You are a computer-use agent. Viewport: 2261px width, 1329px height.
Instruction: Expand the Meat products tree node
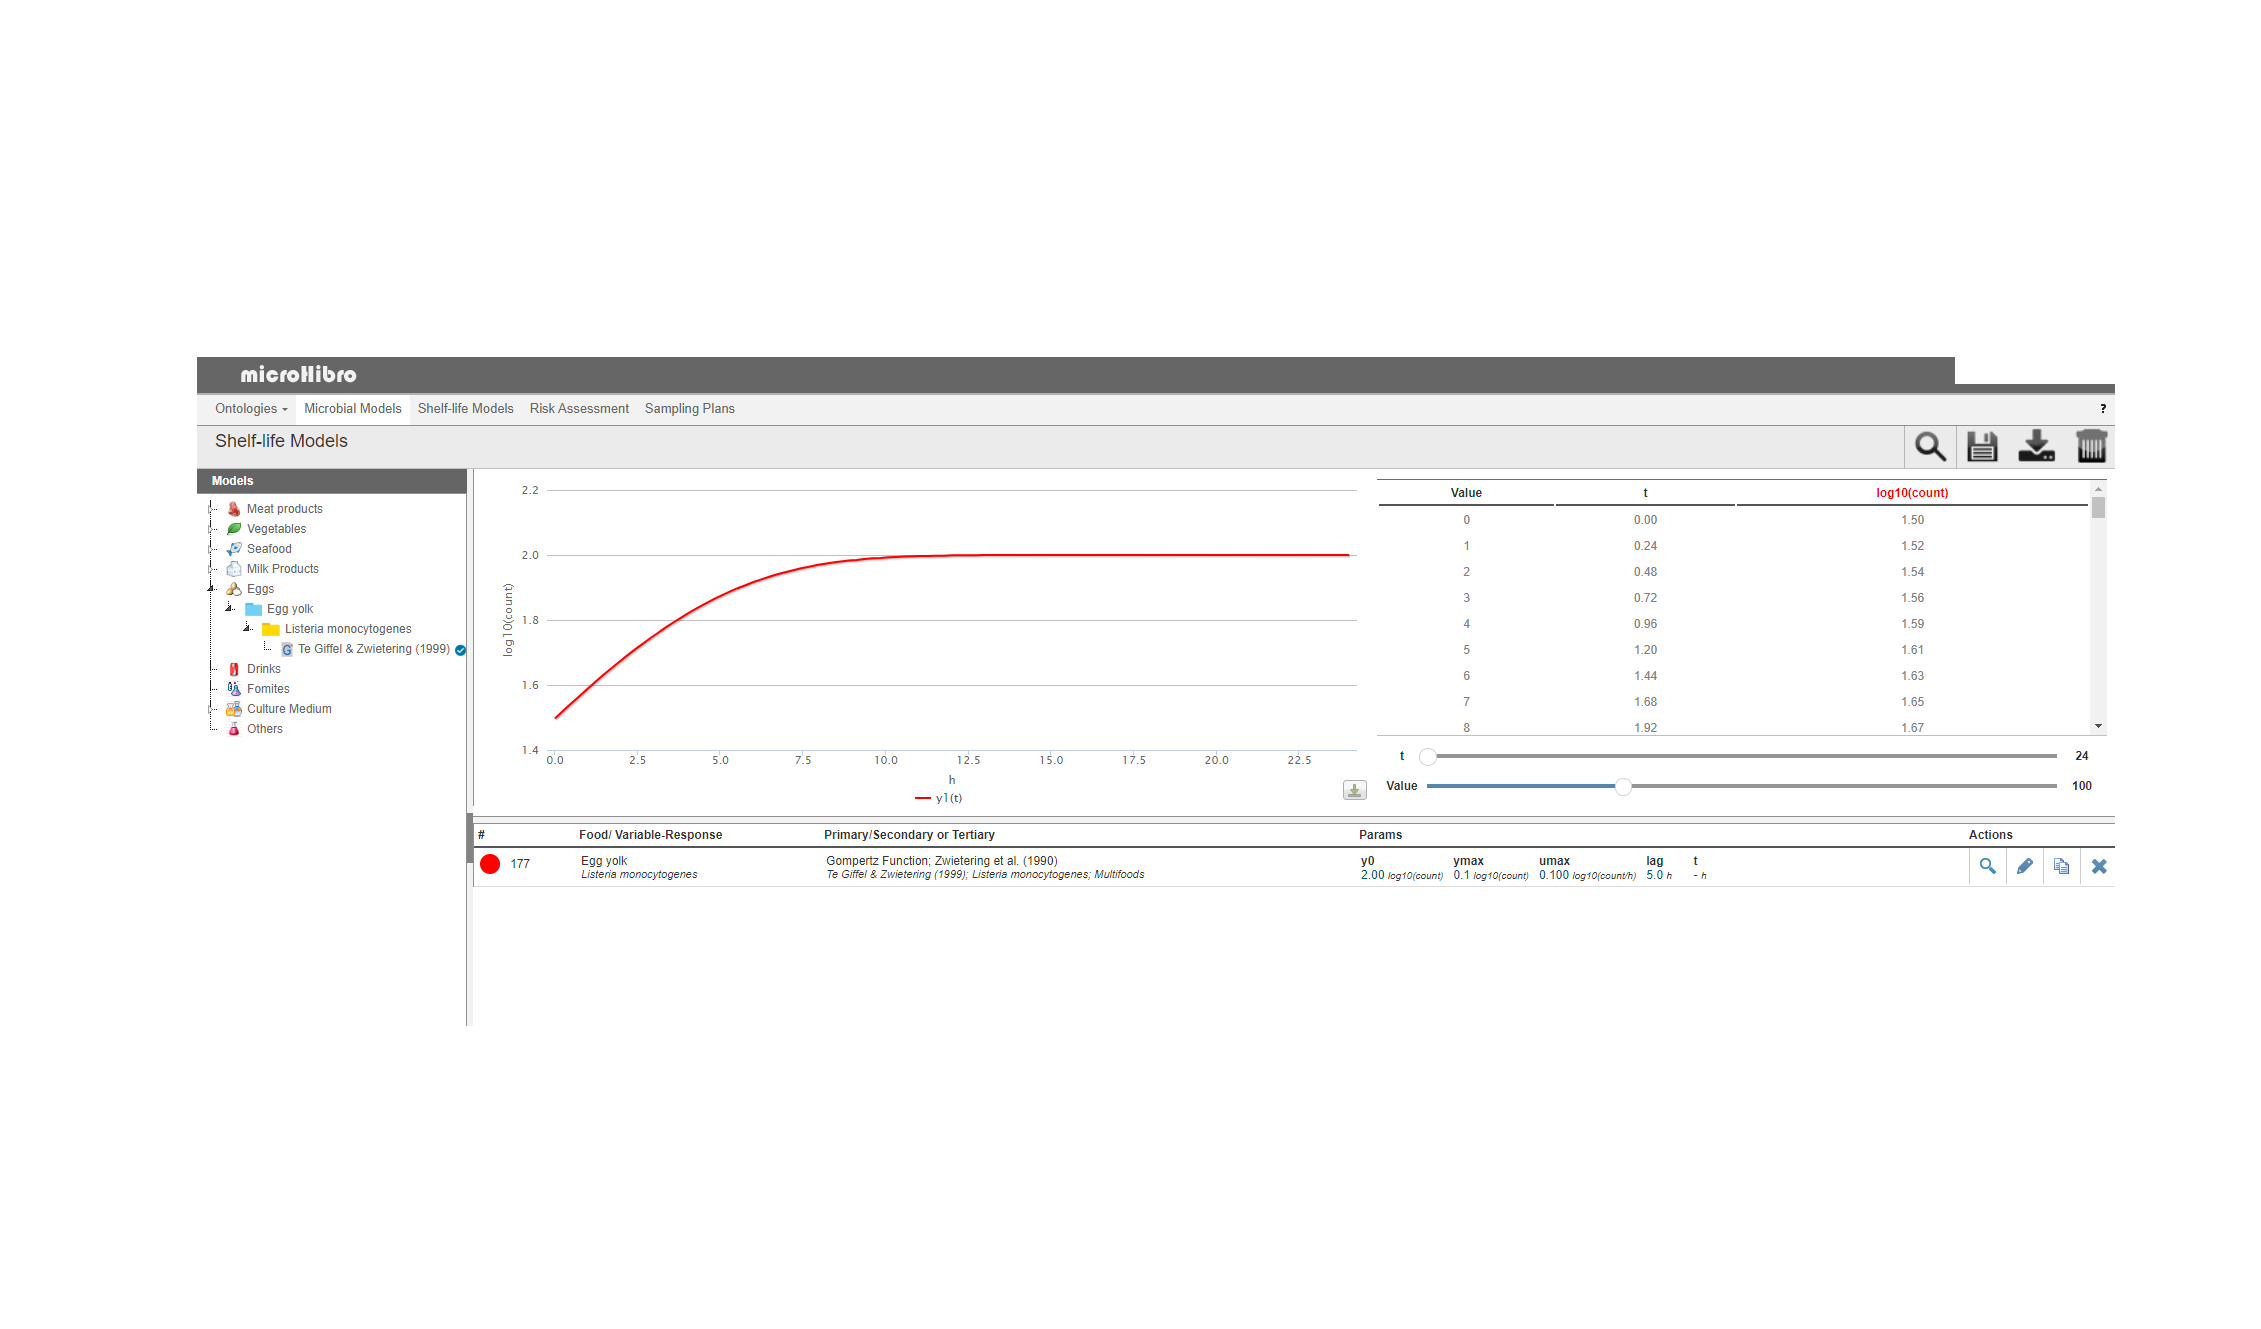[211, 508]
